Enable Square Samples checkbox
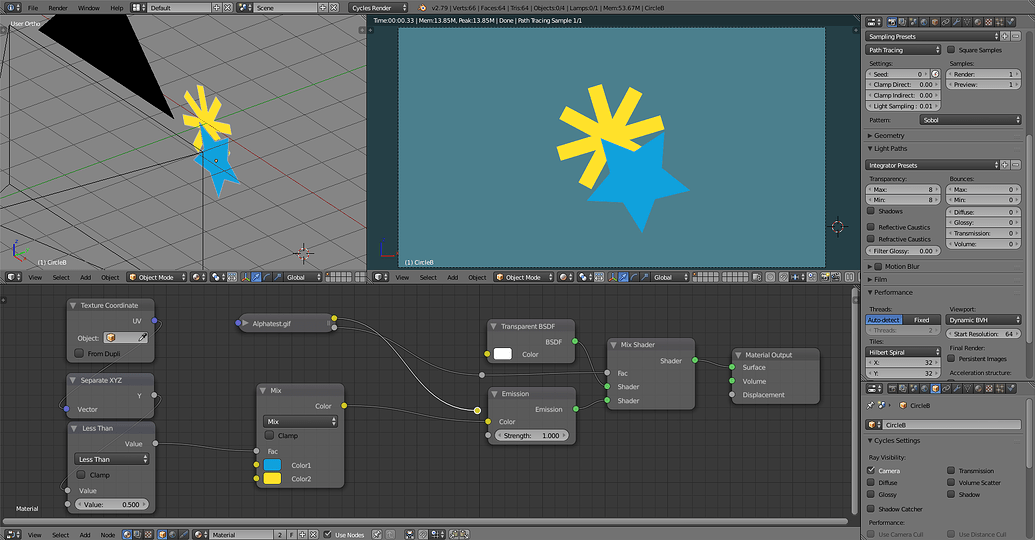The image size is (1035, 540). [951, 50]
